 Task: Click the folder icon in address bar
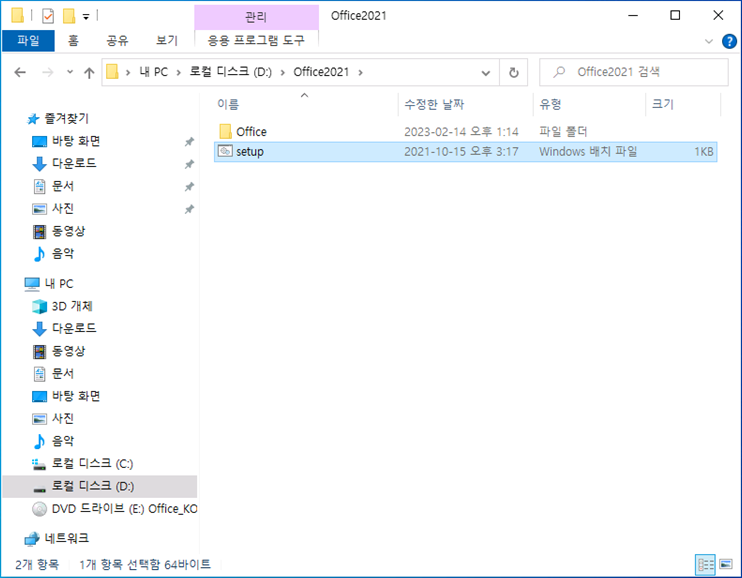(x=112, y=72)
